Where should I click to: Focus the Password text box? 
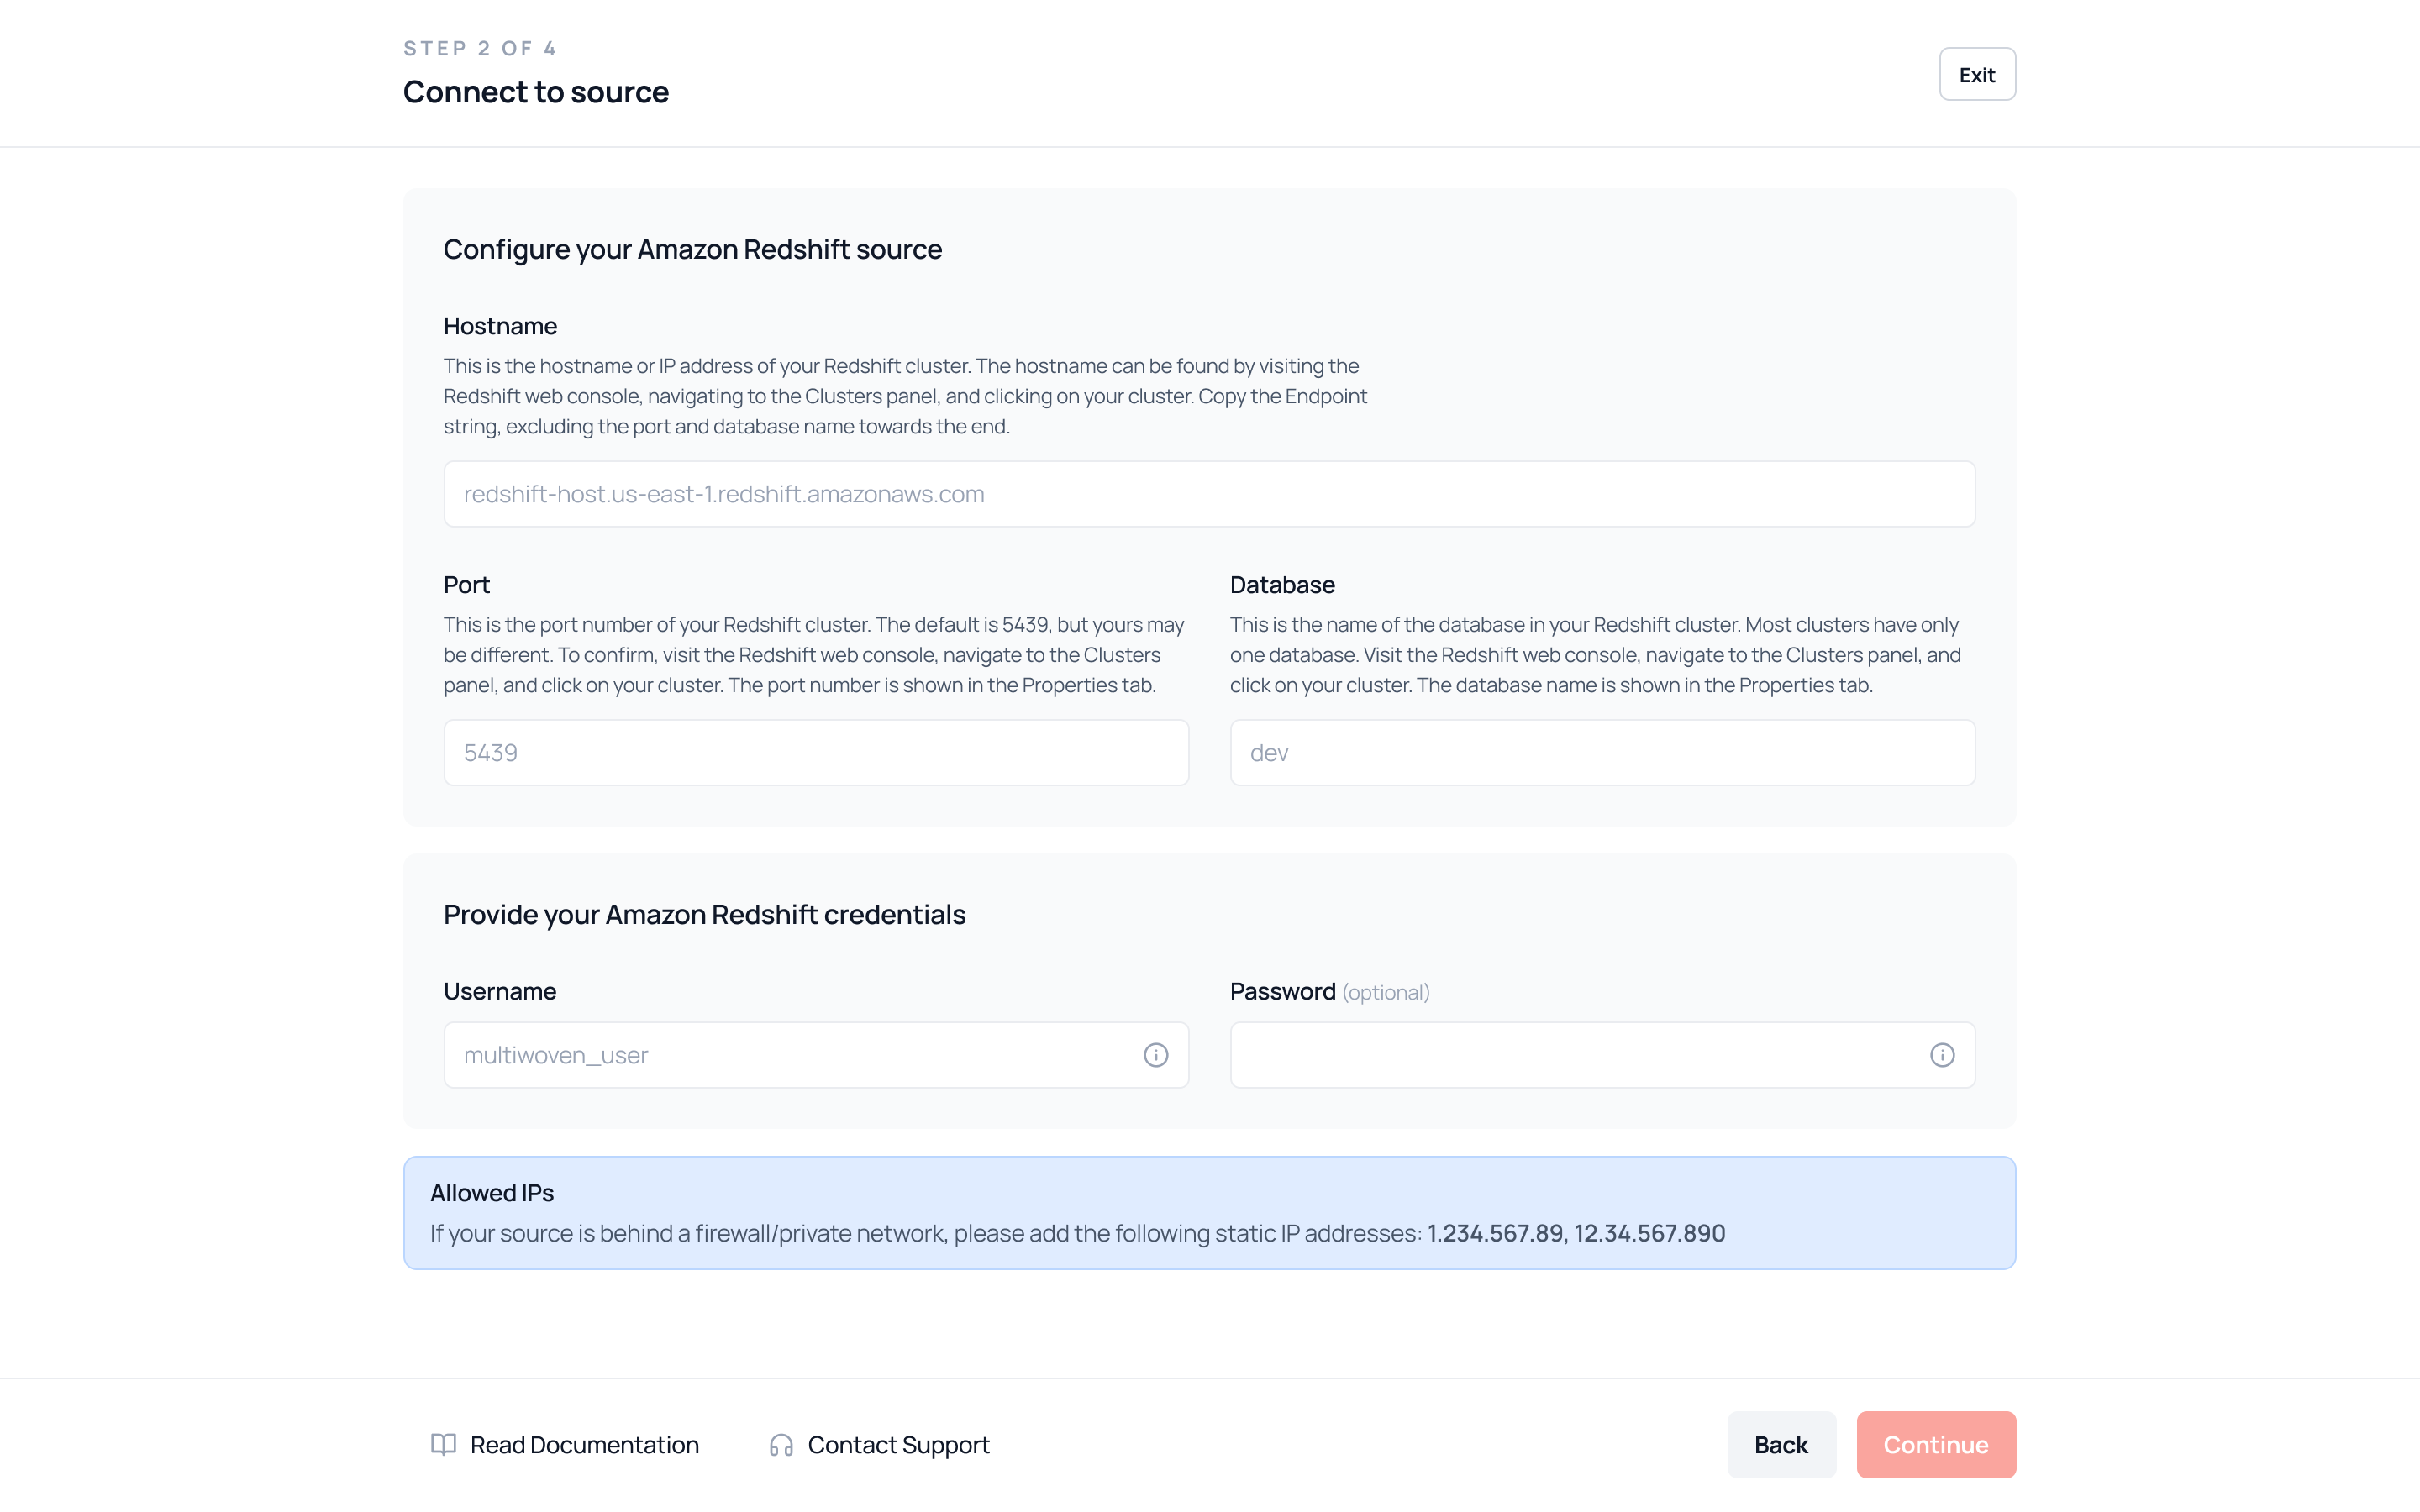(x=1575, y=1055)
